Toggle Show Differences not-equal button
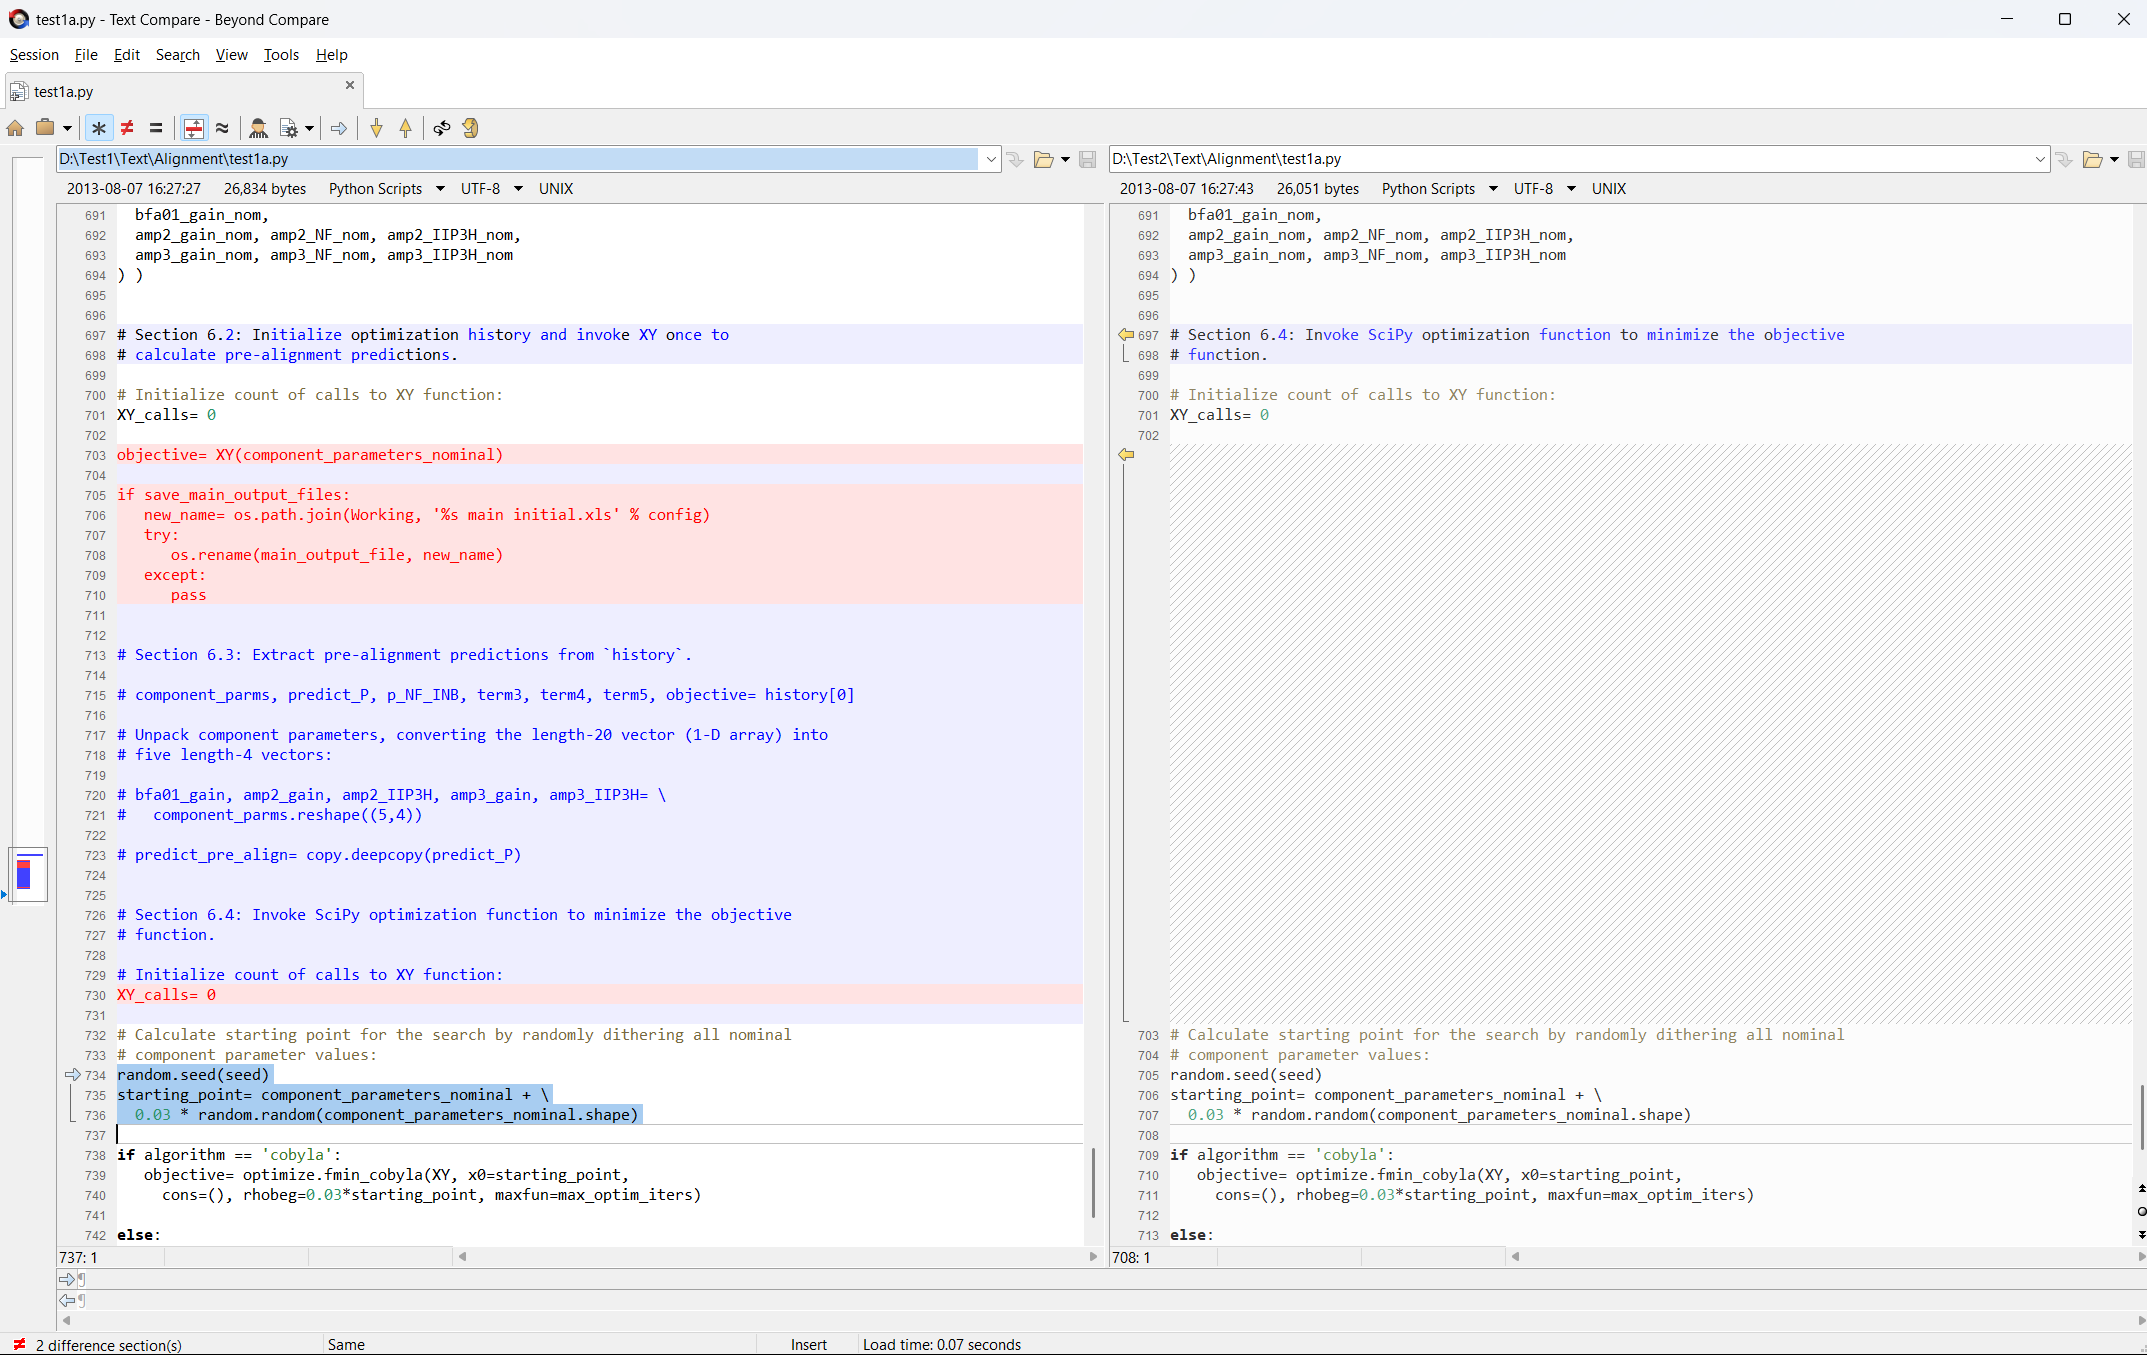Viewport: 2147px width, 1355px height. [x=127, y=128]
